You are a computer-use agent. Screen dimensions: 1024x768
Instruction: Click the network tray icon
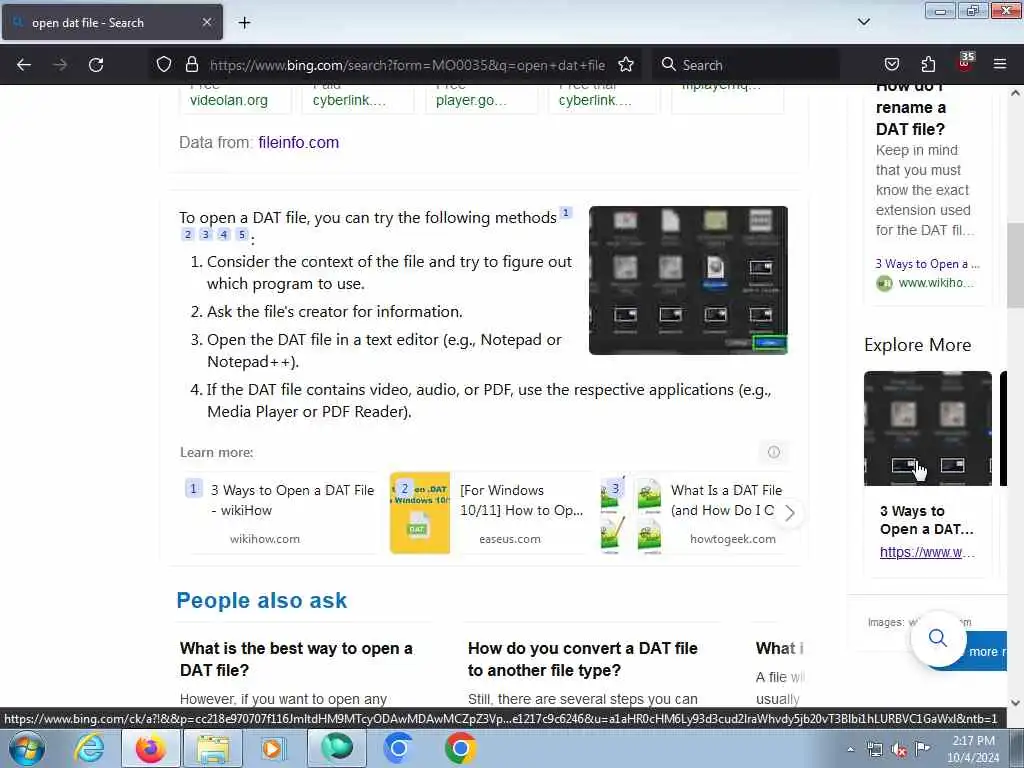coord(874,750)
